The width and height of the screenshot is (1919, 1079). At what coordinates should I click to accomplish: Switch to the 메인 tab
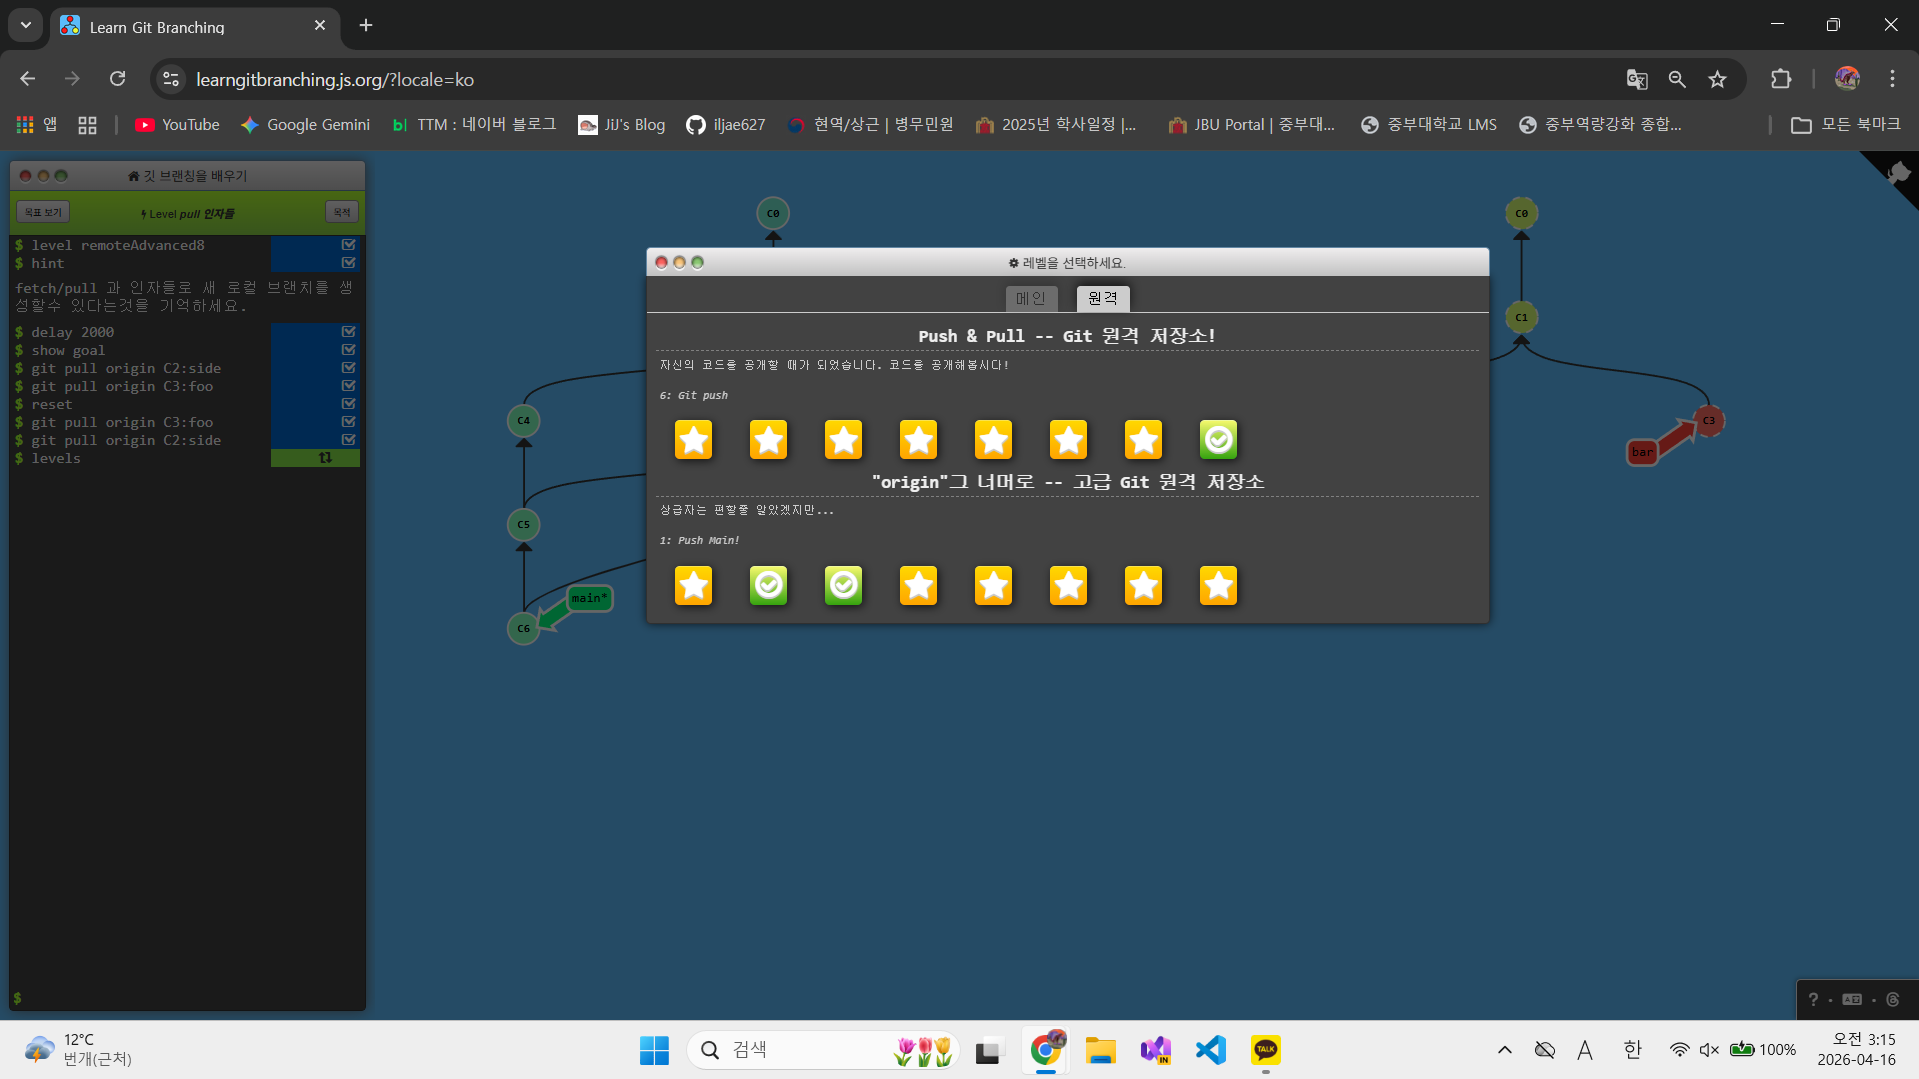click(1030, 298)
